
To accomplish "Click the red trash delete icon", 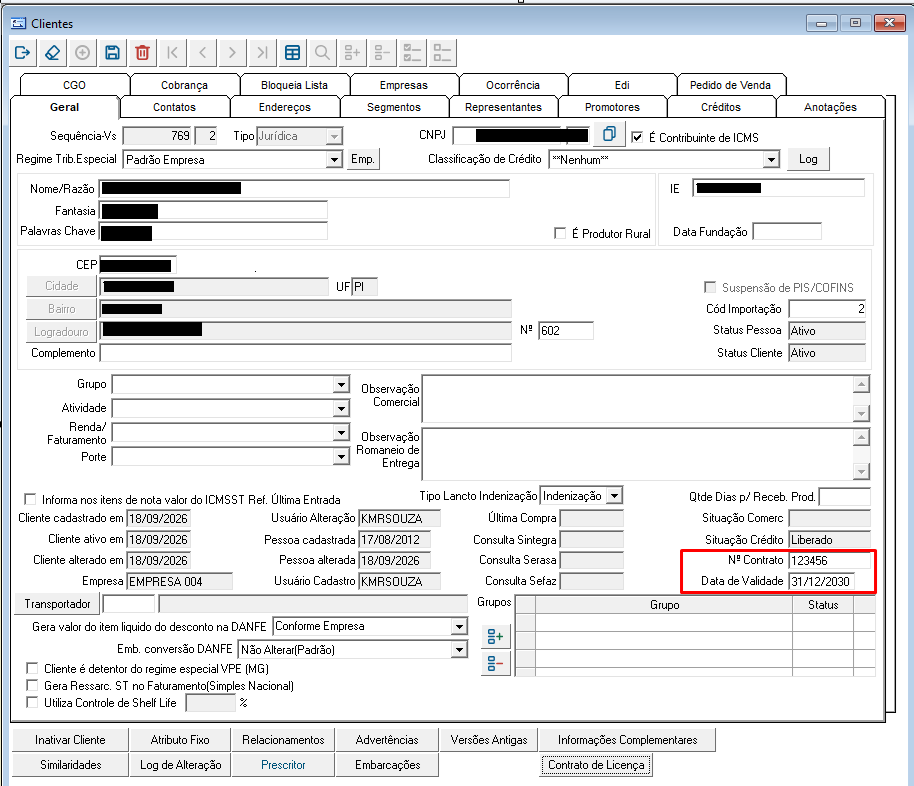I will 142,53.
